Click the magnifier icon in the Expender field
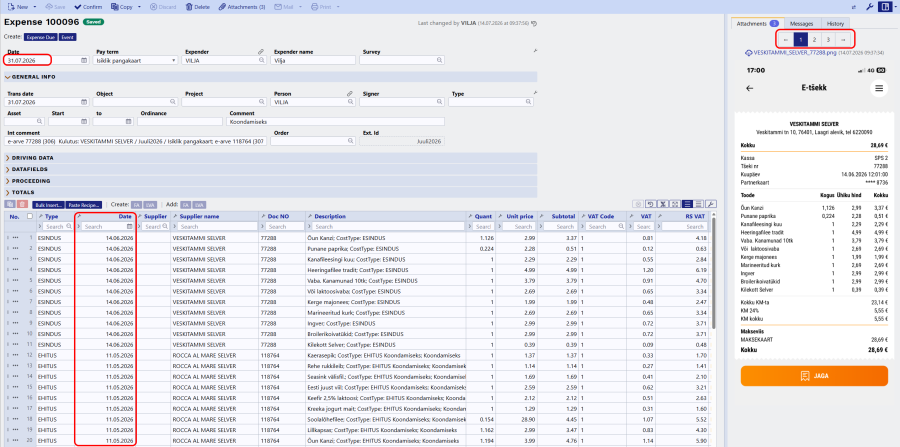Screen dimensions: 900x447 coord(262,60)
